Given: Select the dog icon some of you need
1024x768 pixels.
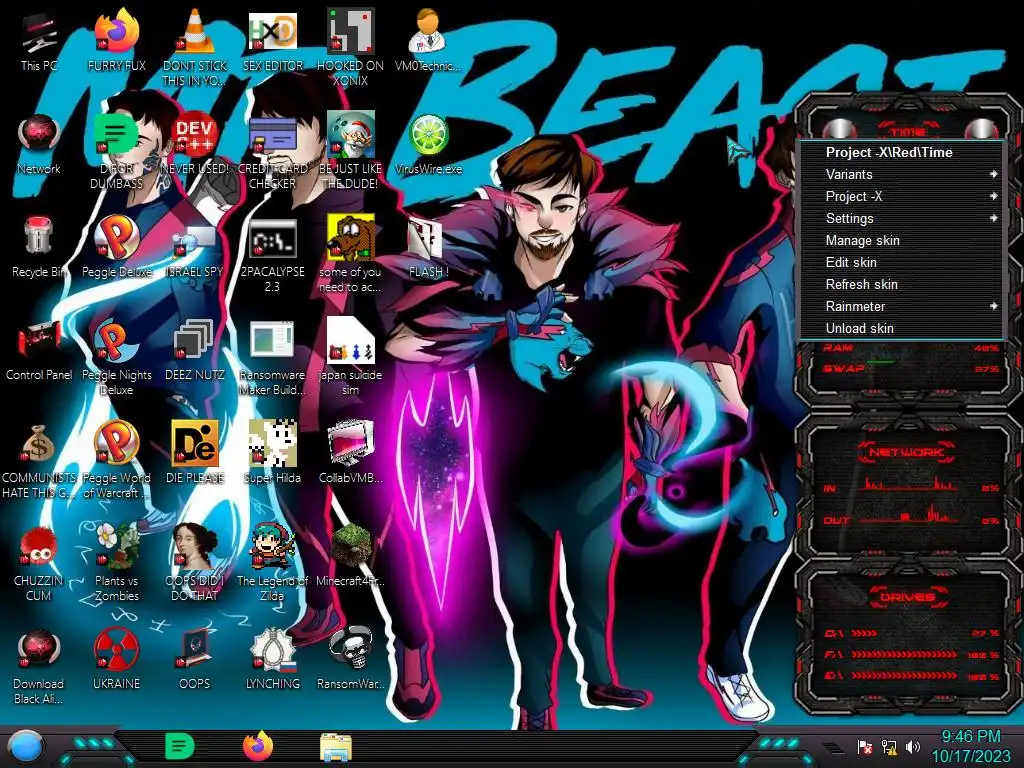Looking at the screenshot, I should click(350, 239).
